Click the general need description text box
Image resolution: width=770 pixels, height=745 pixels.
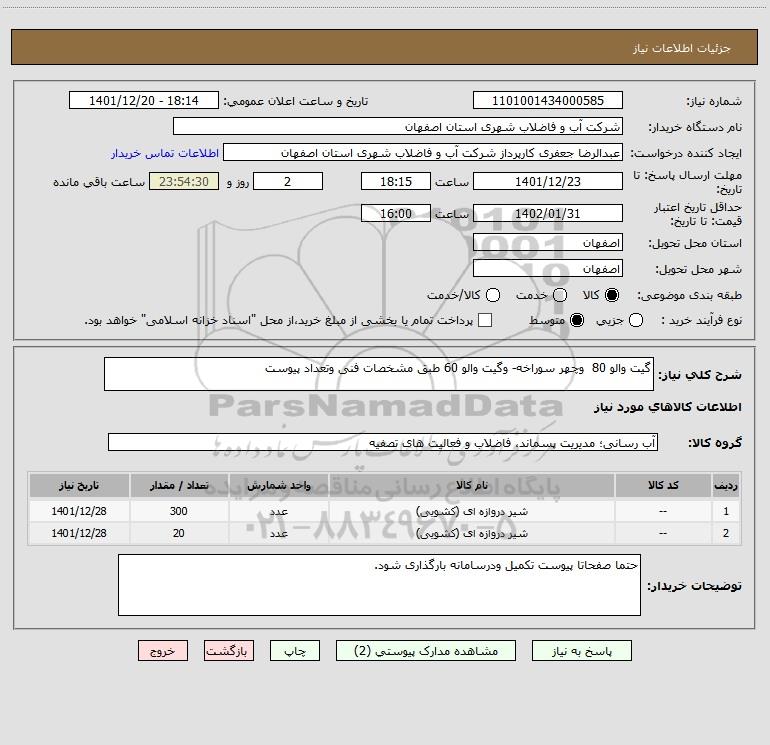tap(379, 374)
